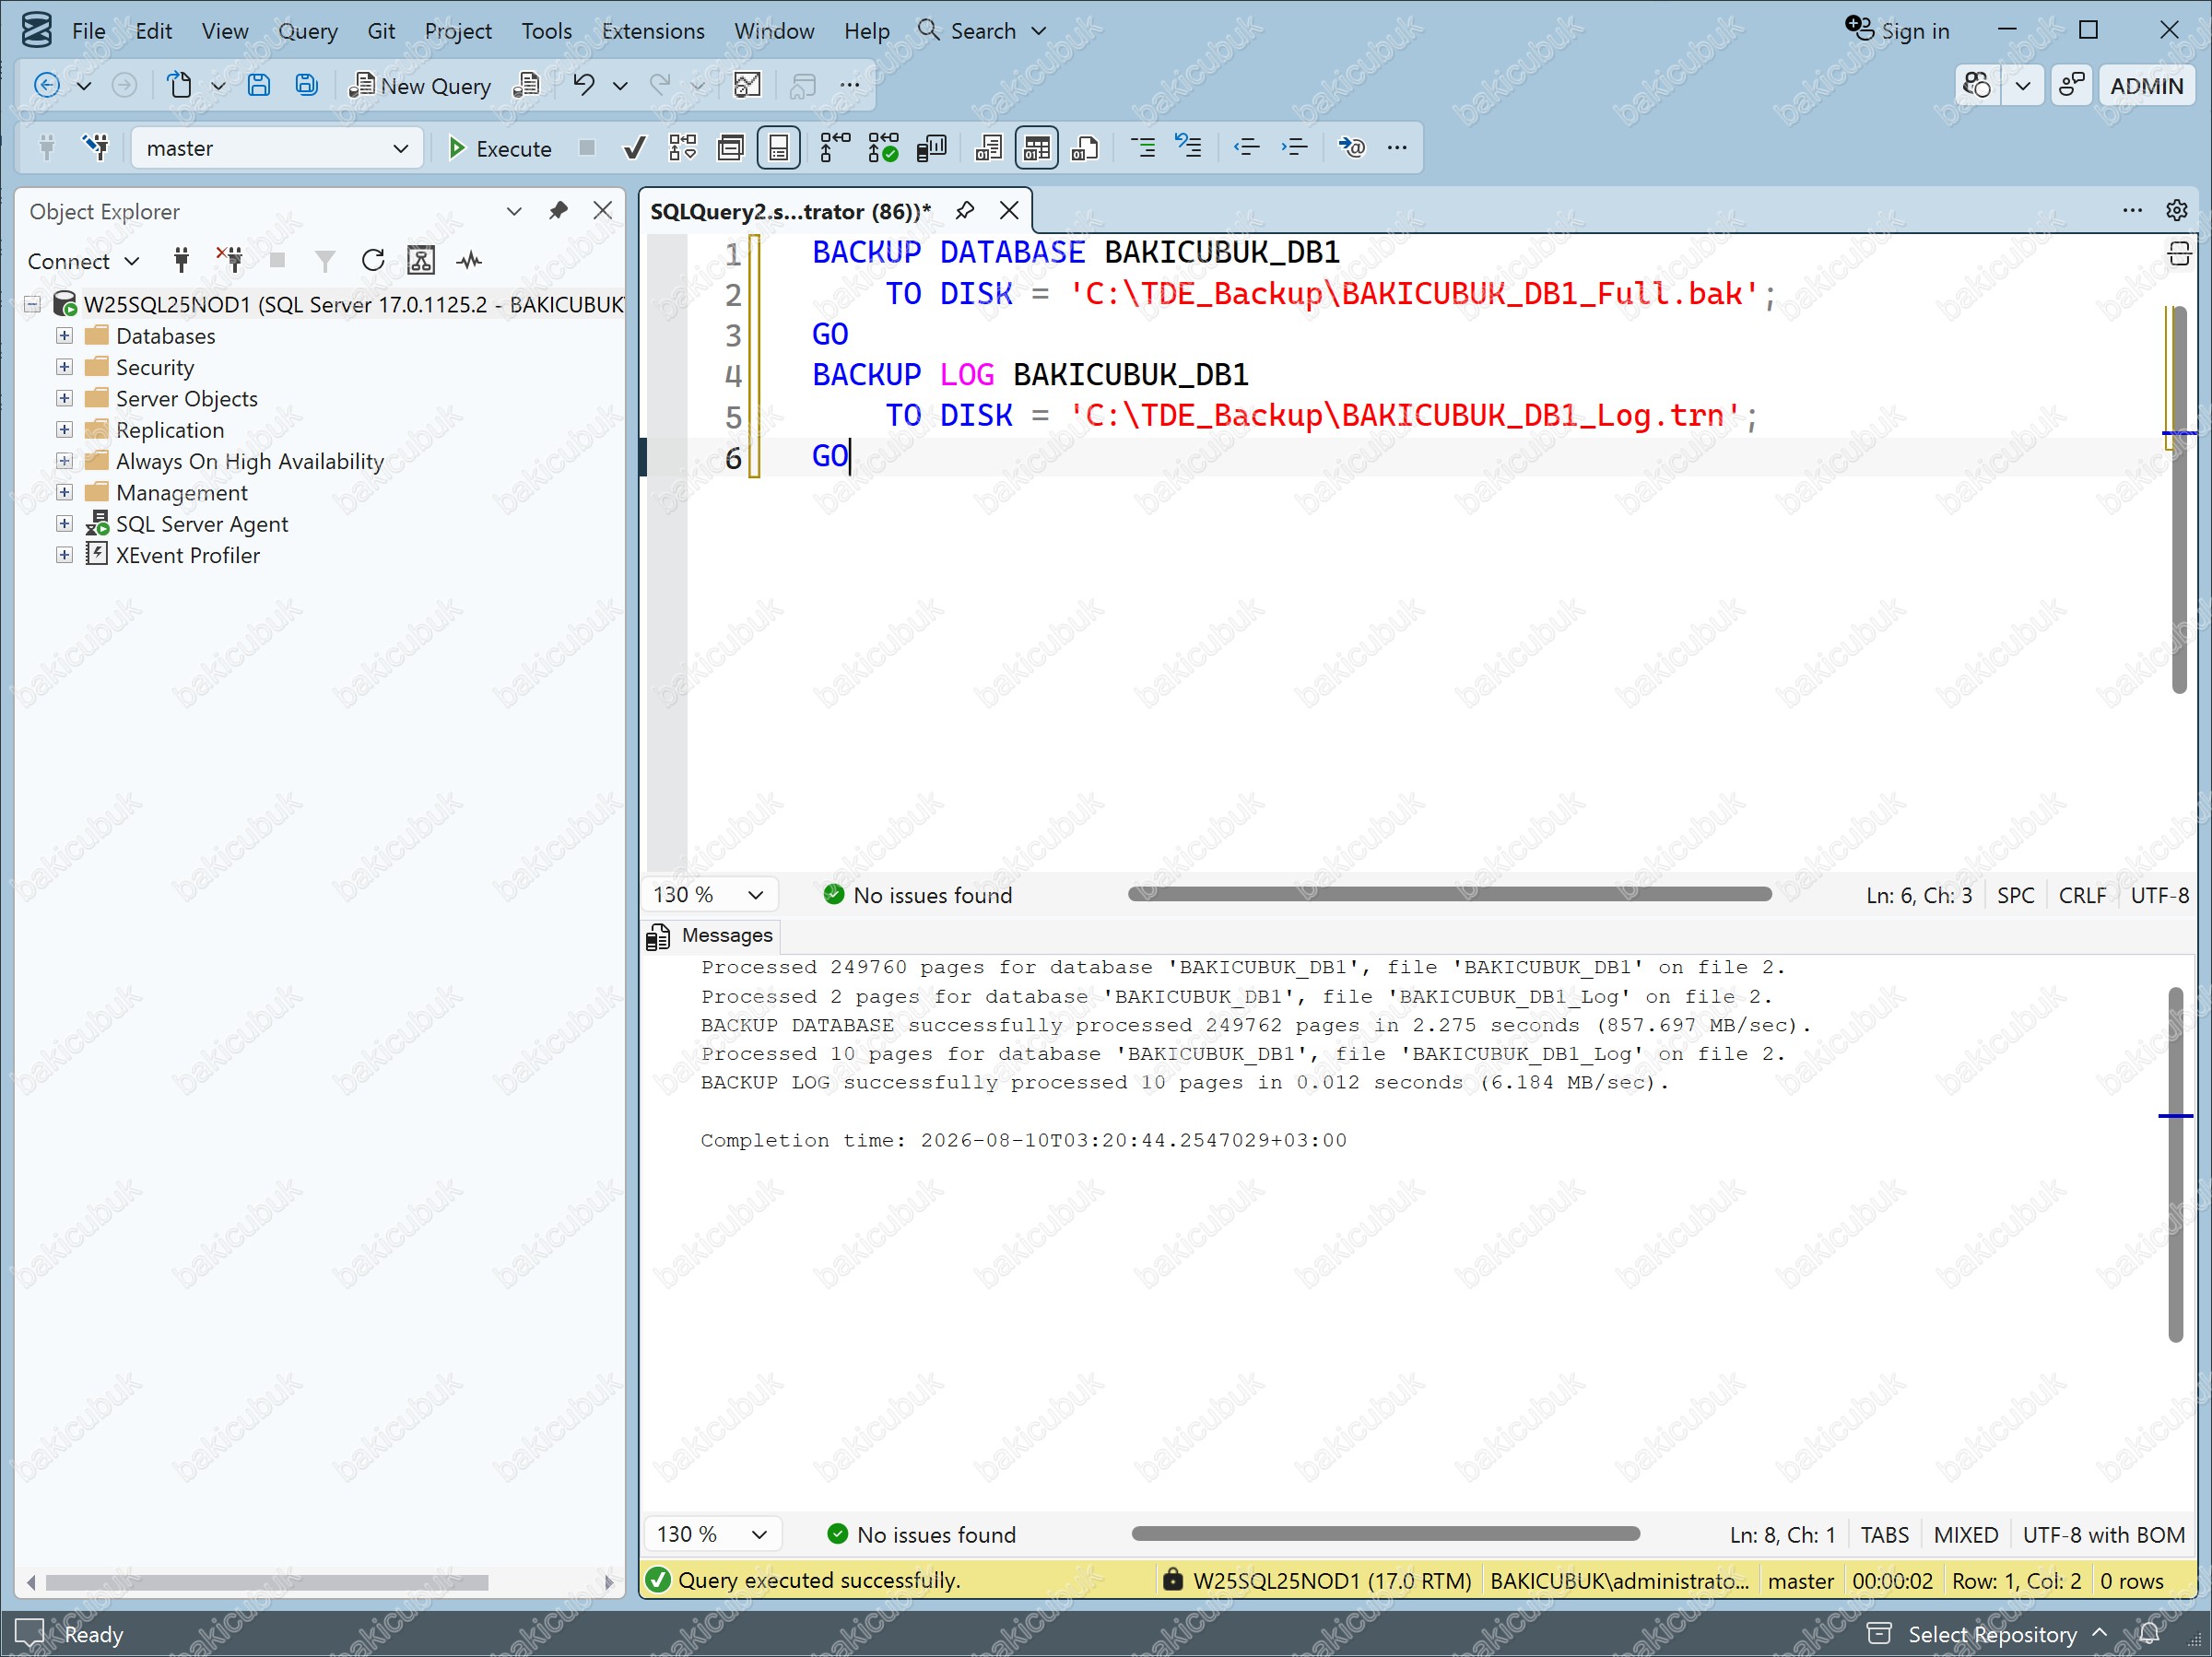The height and width of the screenshot is (1657, 2212).
Task: Select Results to Grid option
Action: [1037, 148]
